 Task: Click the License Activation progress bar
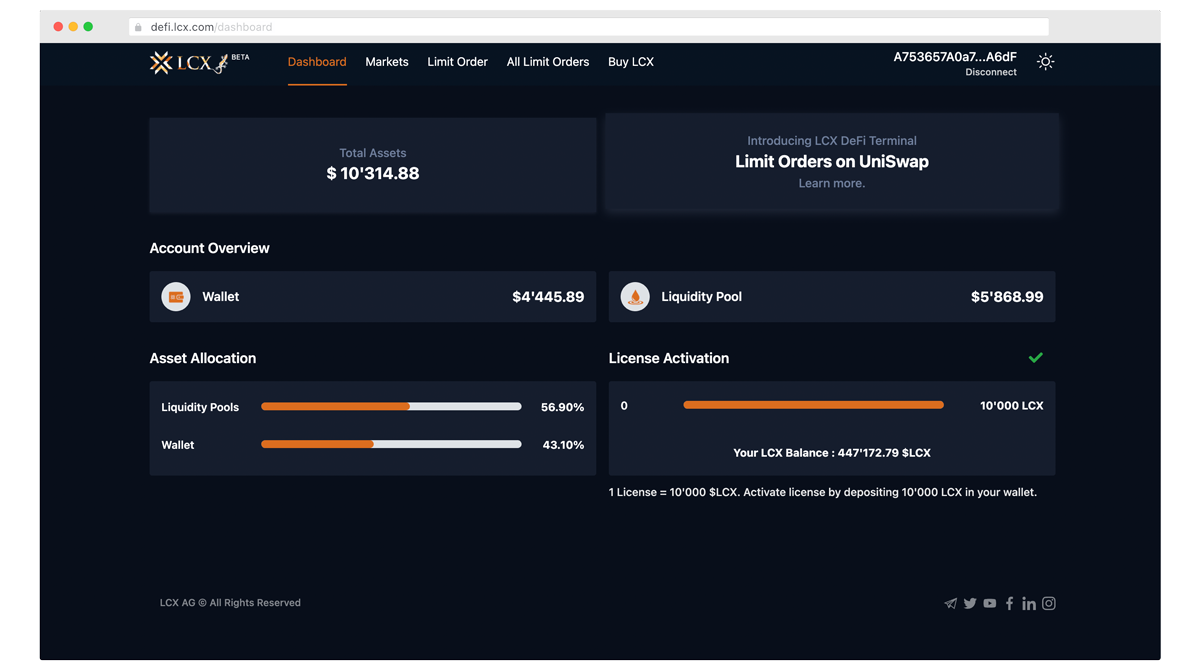click(813, 405)
